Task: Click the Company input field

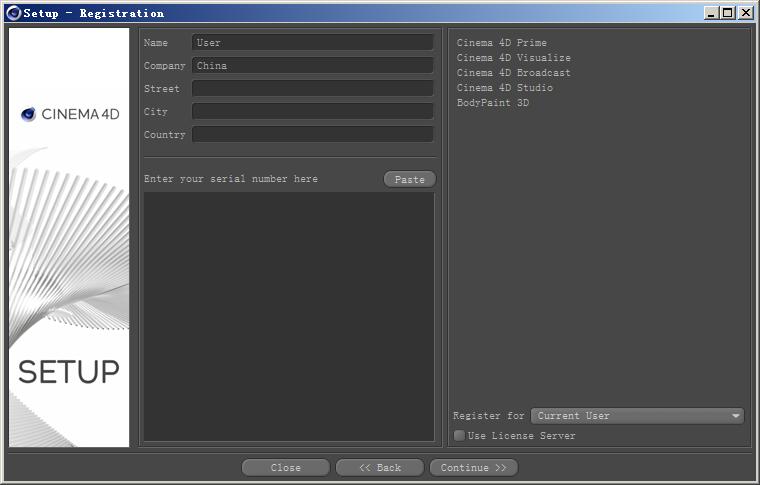Action: 313,65
